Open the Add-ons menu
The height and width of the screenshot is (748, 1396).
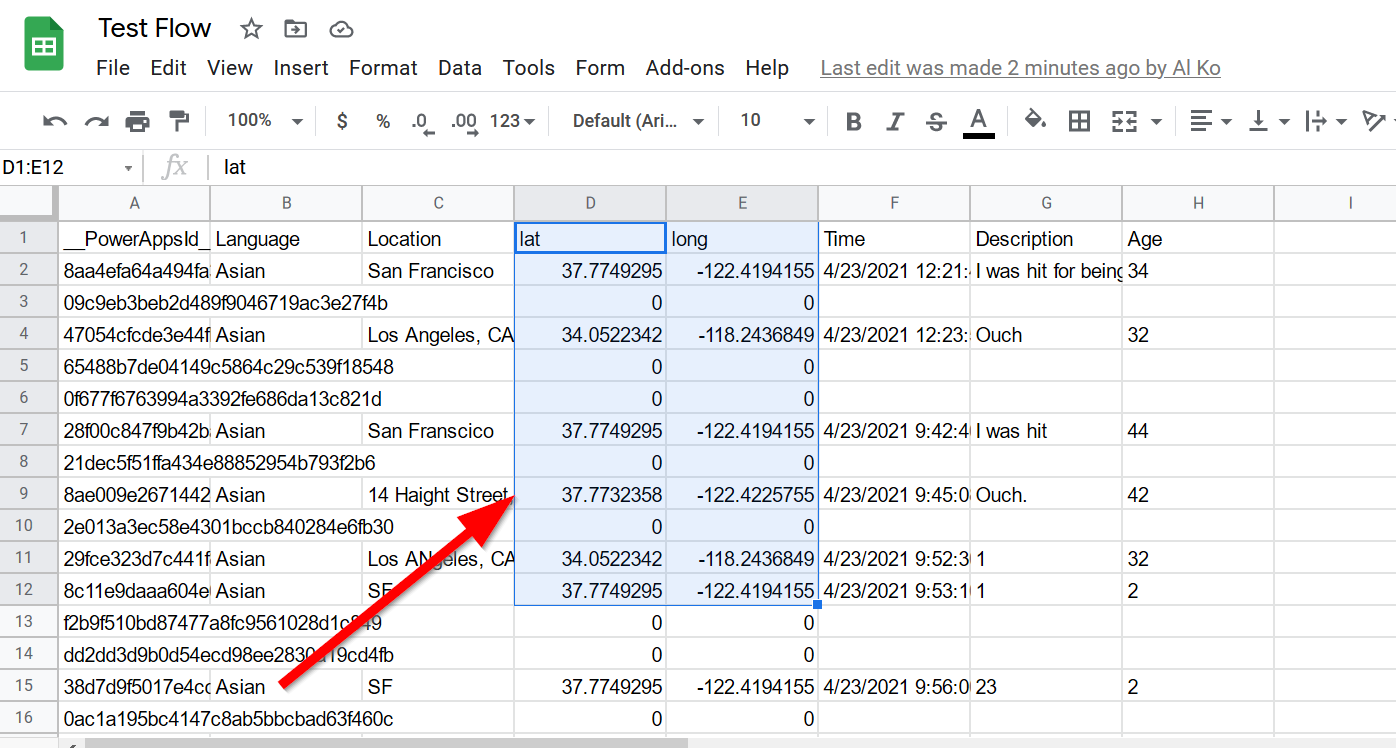click(685, 68)
